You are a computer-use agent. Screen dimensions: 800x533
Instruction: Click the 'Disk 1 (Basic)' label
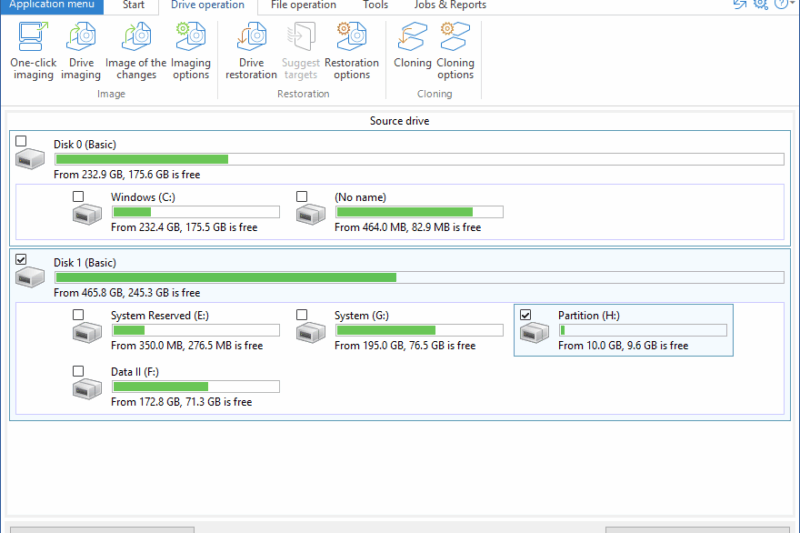pos(85,263)
